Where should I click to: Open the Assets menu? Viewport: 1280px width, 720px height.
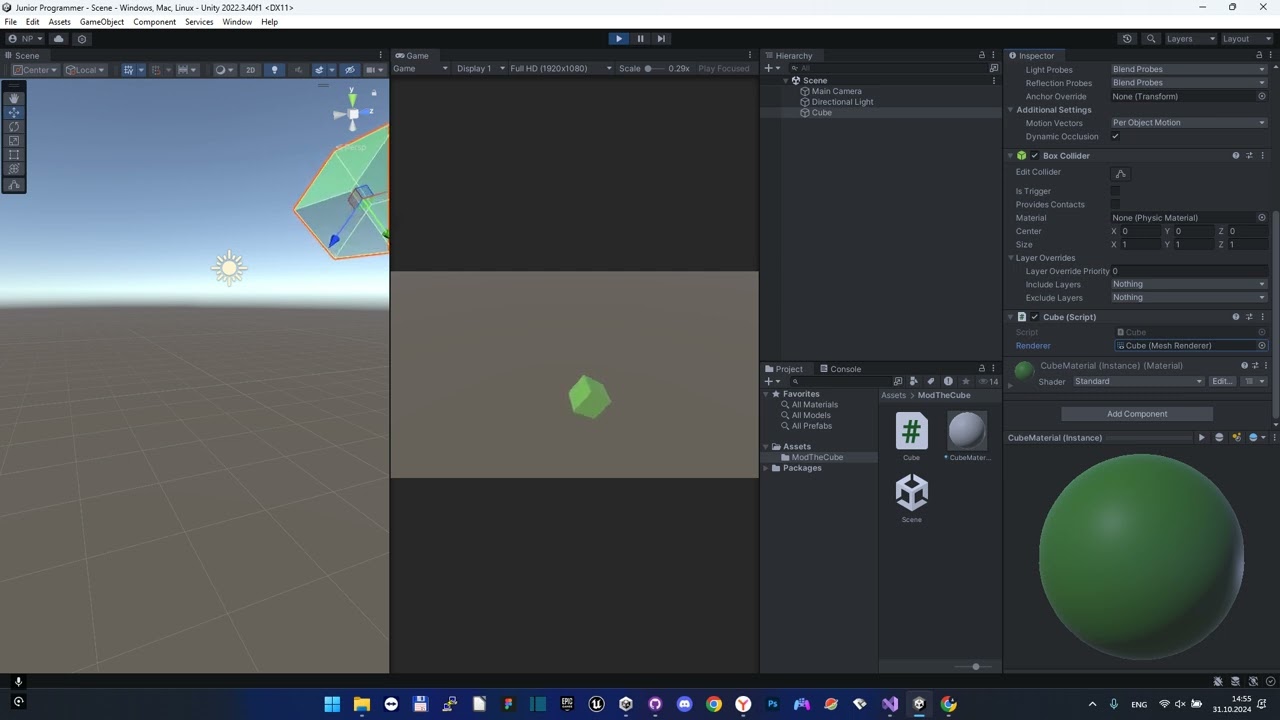[x=59, y=22]
